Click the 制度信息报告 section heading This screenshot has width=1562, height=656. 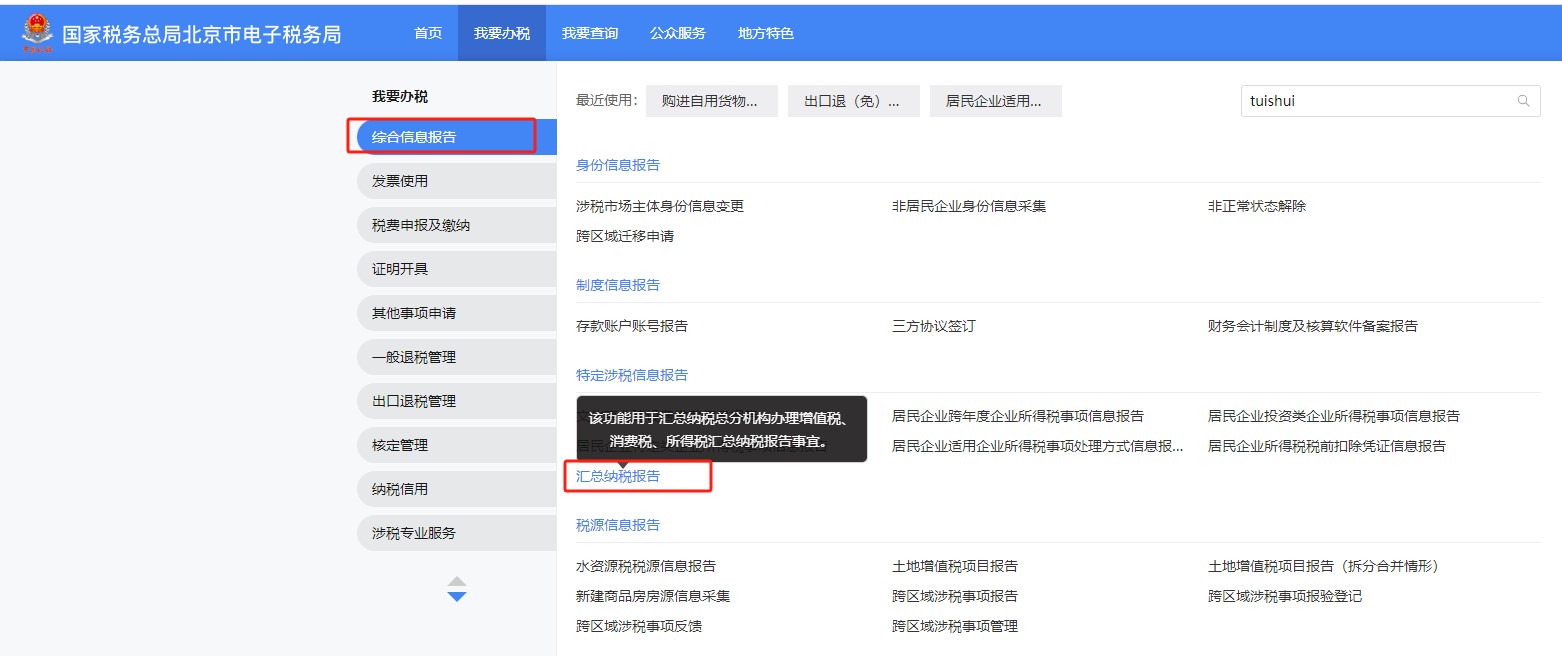coord(618,285)
